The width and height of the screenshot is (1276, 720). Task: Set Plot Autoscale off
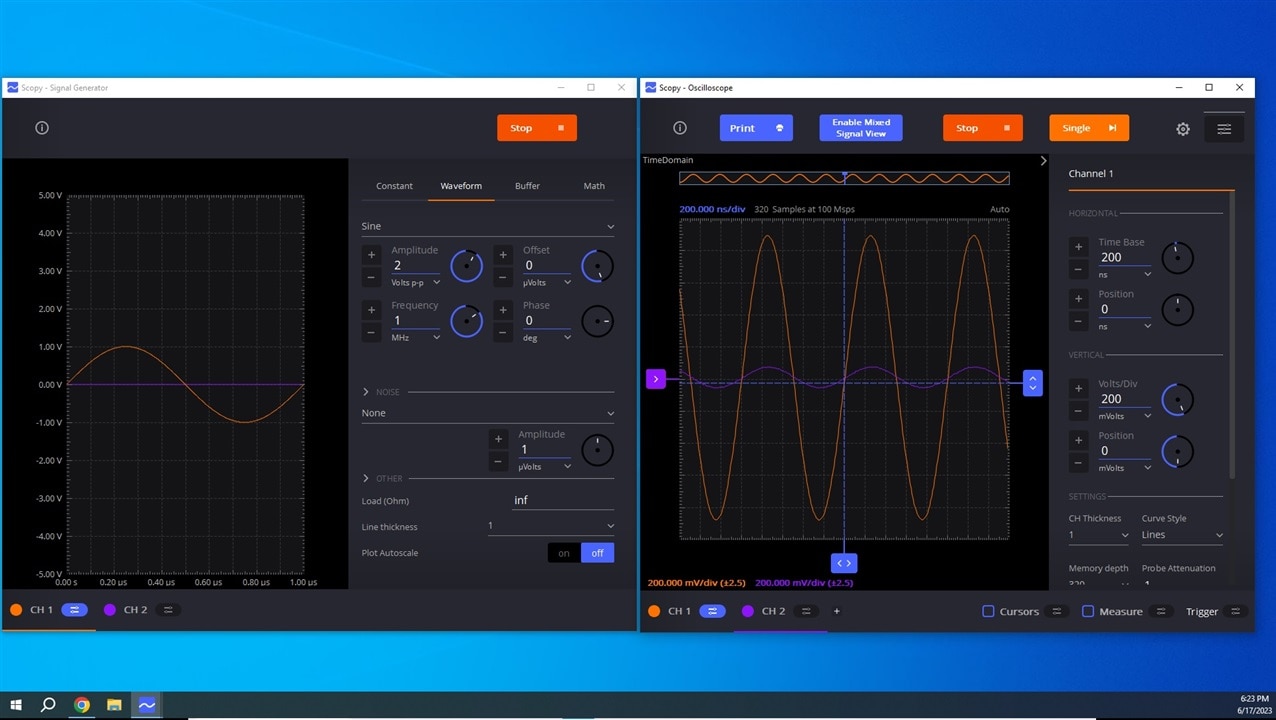[598, 553]
